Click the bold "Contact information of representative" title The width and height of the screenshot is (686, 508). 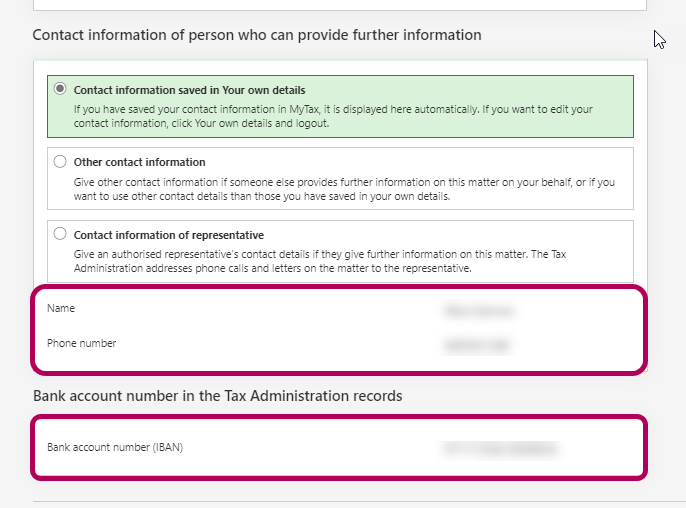click(x=168, y=235)
